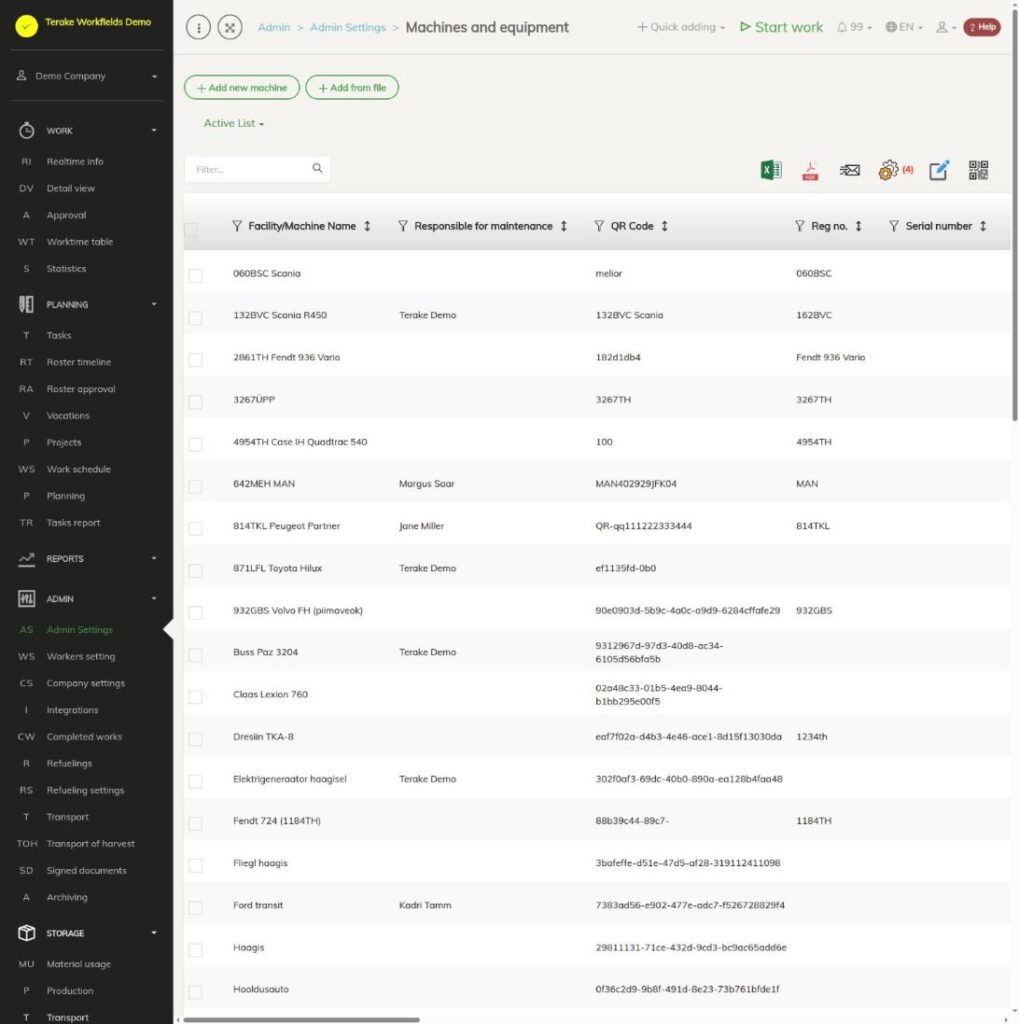1019x1024 pixels.
Task: Open the EN language dropdown
Action: pos(904,27)
